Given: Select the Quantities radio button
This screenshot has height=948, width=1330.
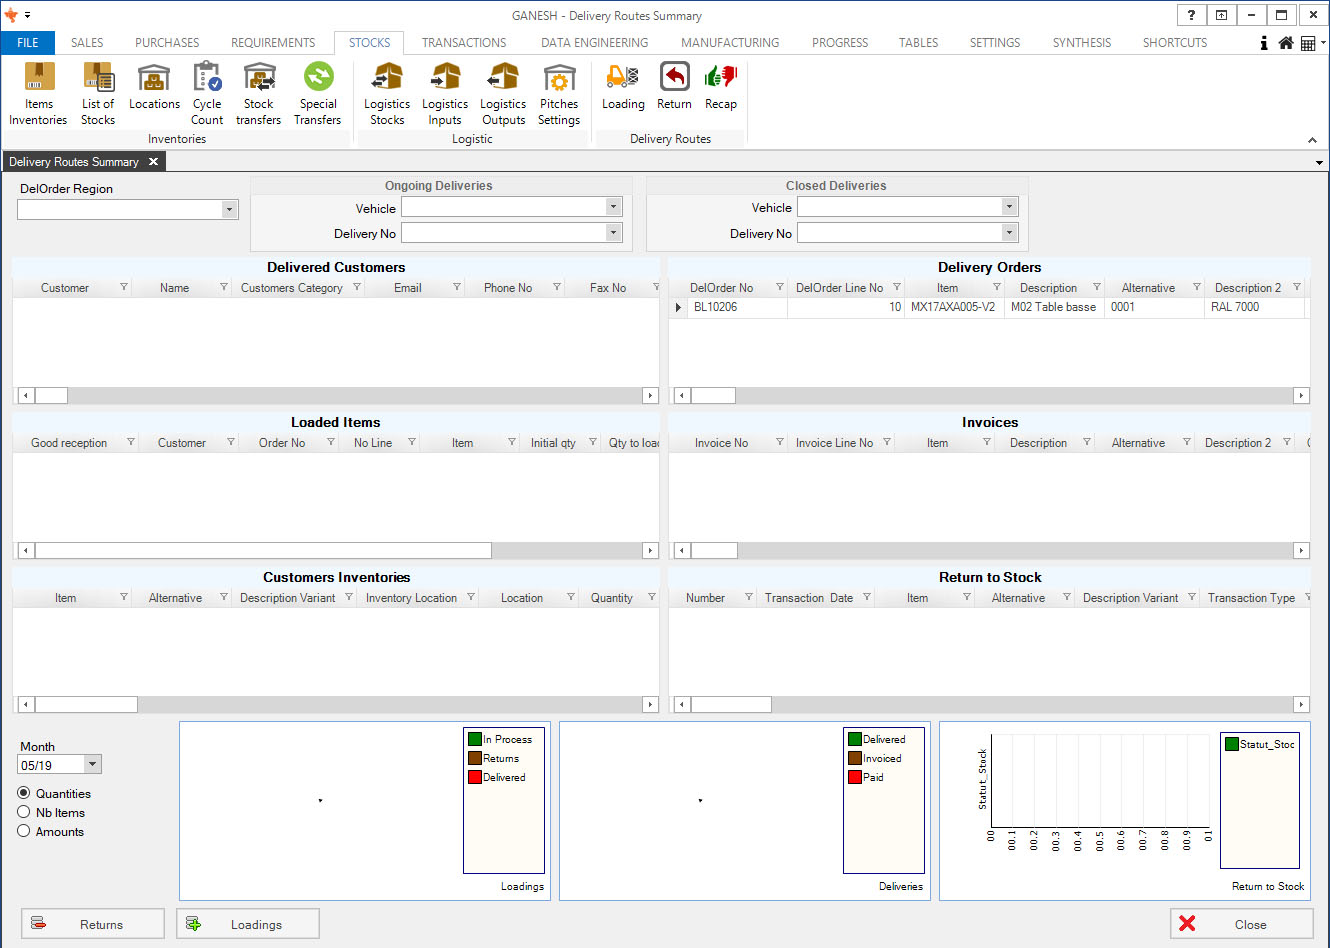Looking at the screenshot, I should click(24, 793).
